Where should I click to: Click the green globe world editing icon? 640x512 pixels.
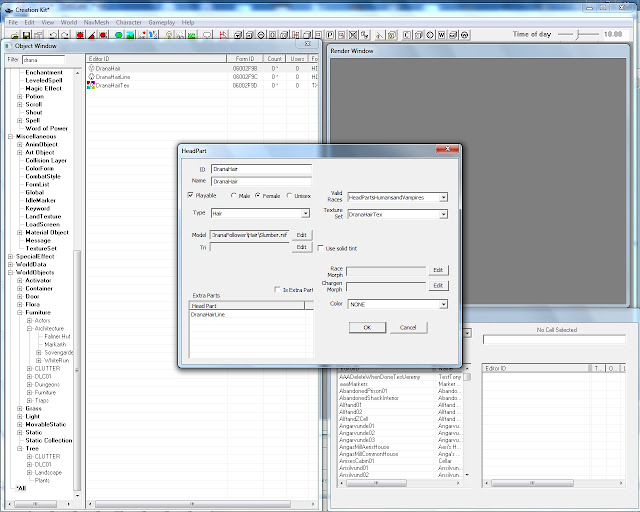[118, 35]
